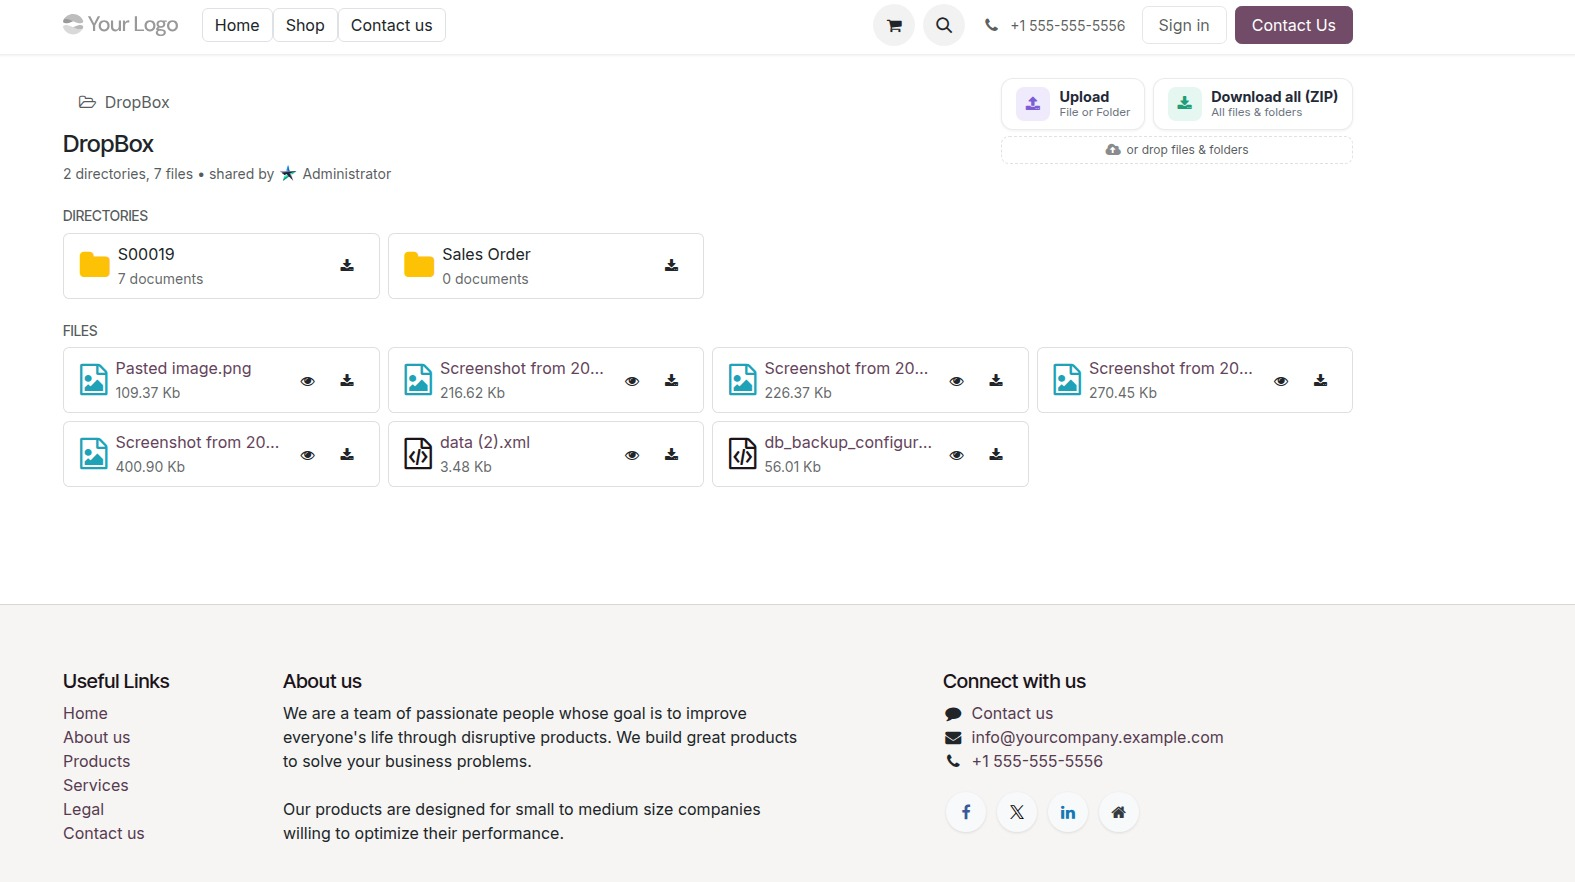1575x882 pixels.
Task: Open the S00019 directory
Action: coord(221,266)
